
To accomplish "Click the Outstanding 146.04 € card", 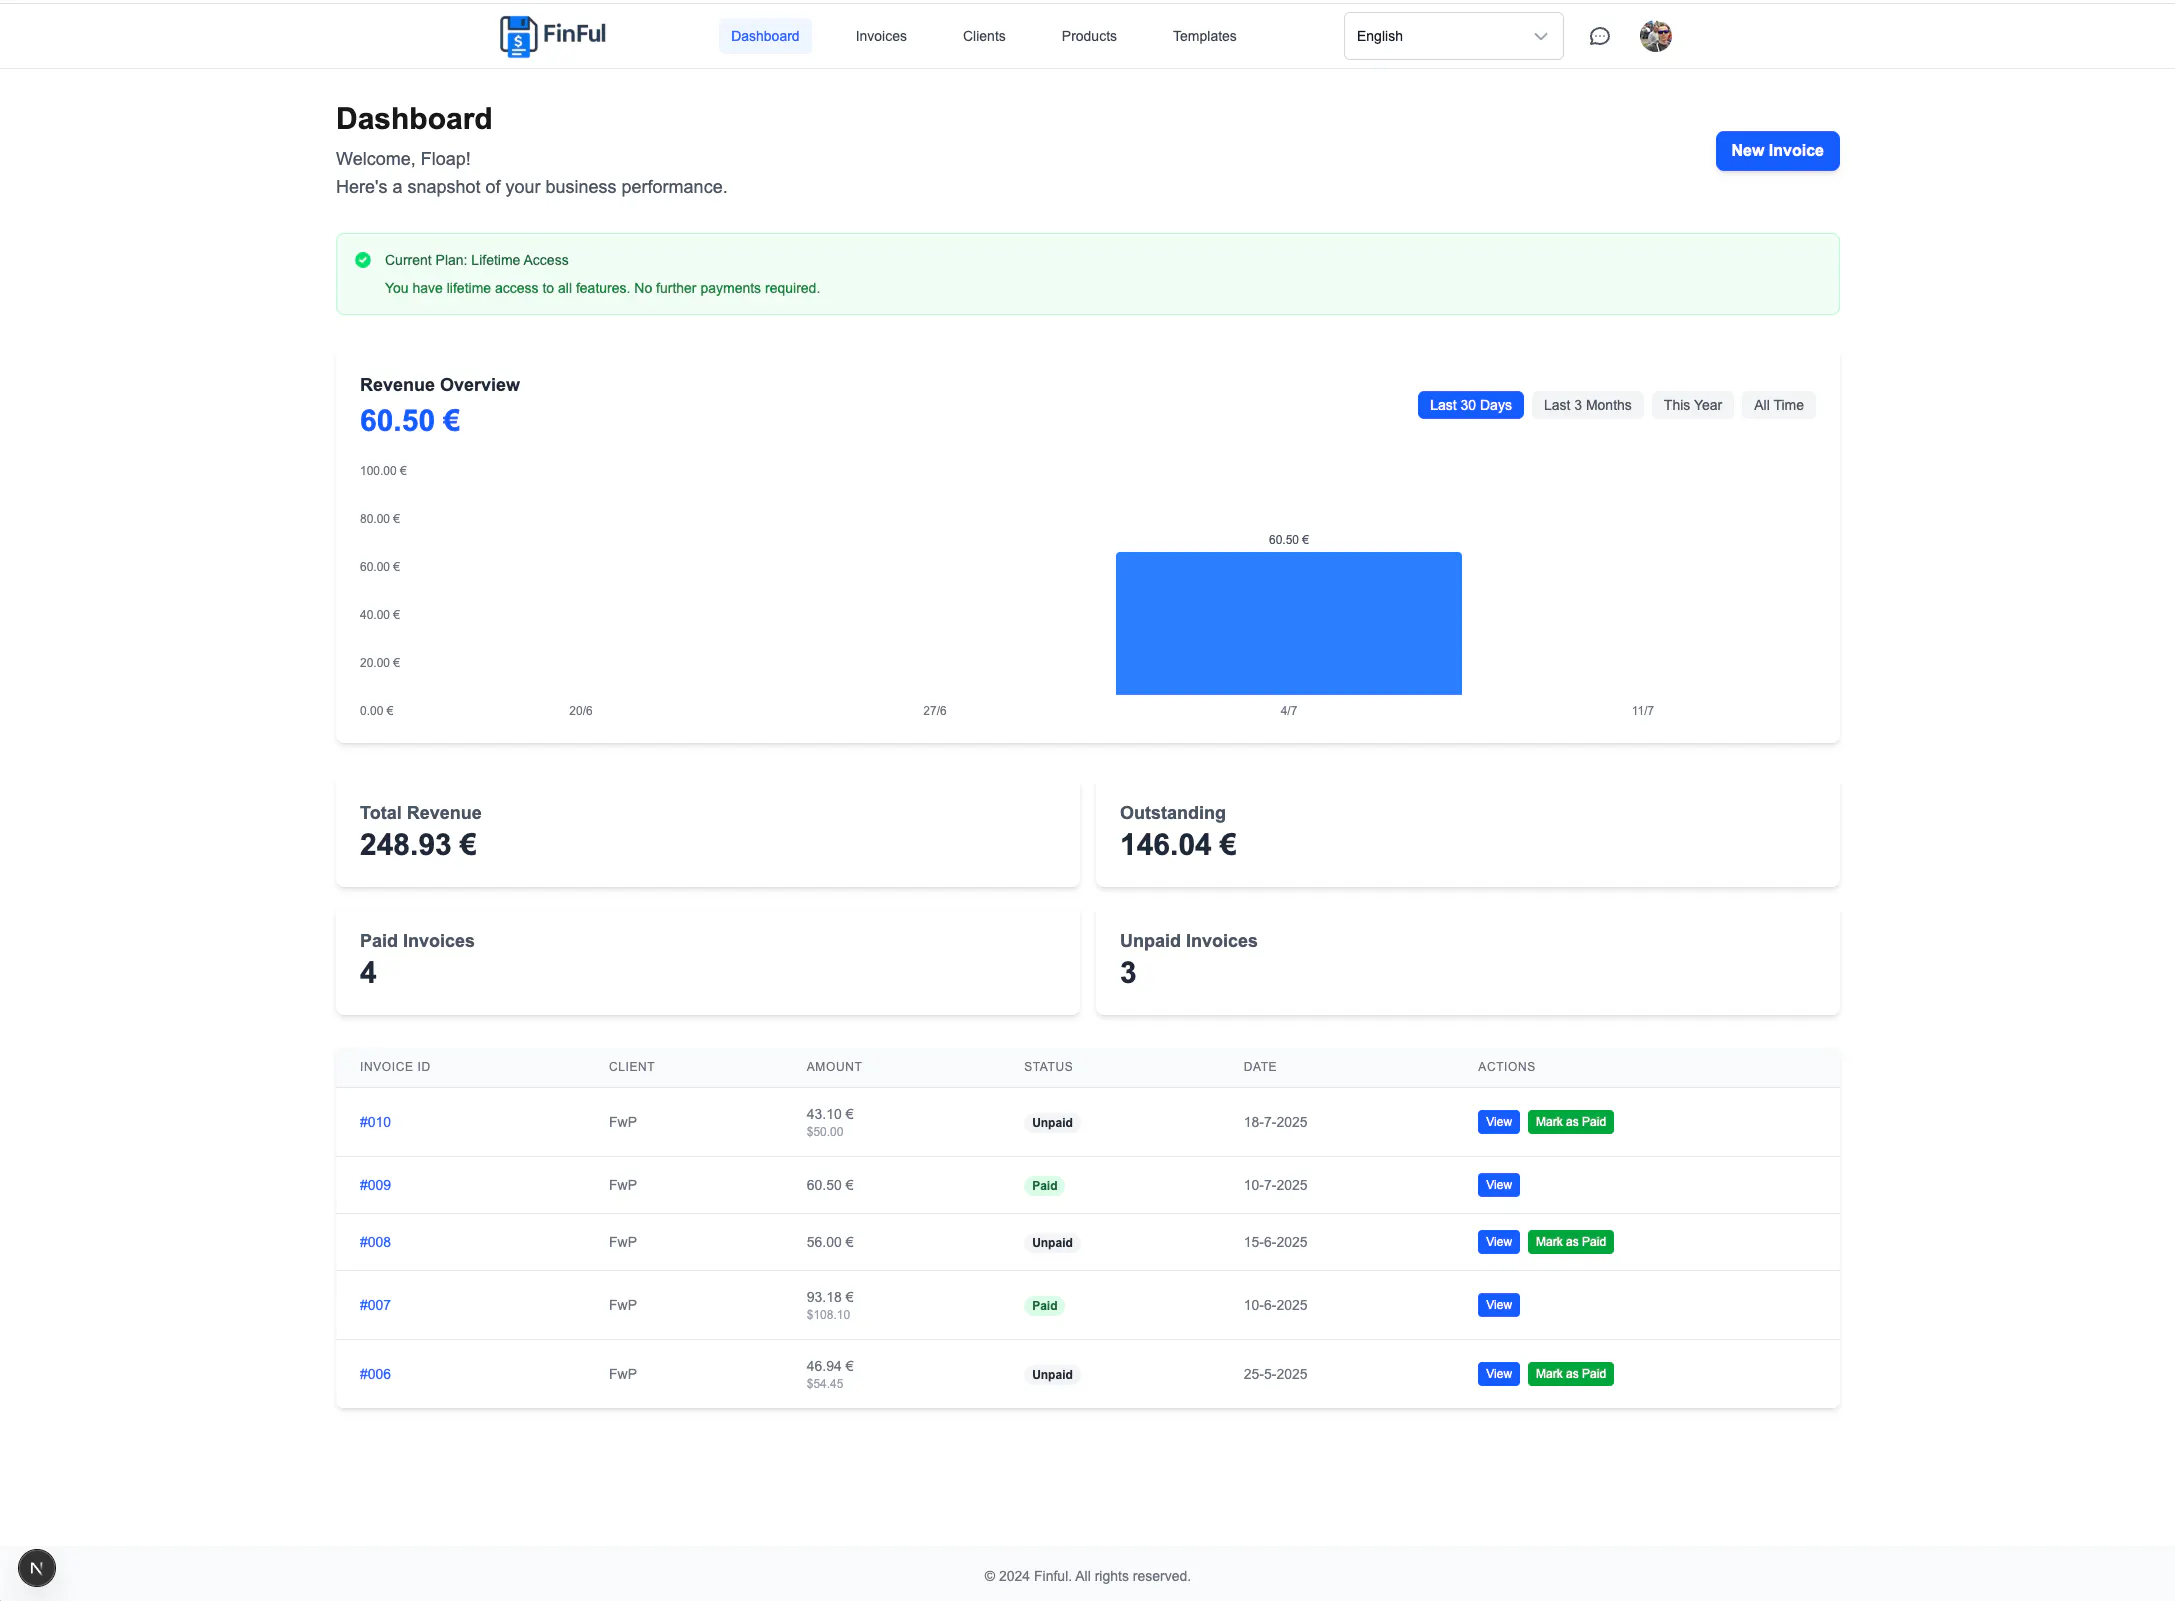I will (x=1468, y=833).
